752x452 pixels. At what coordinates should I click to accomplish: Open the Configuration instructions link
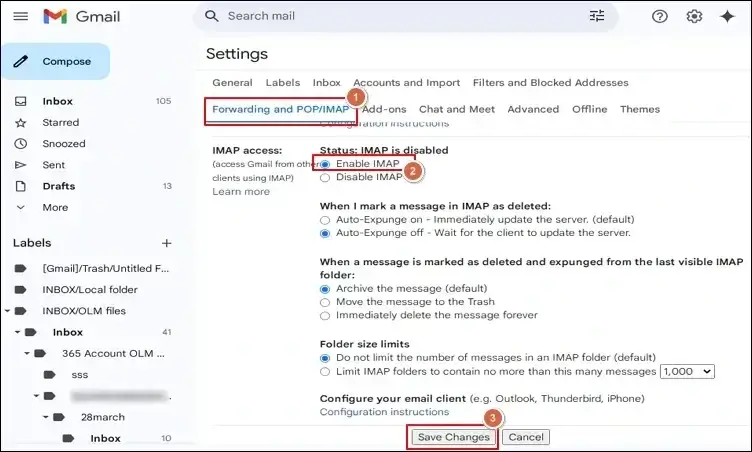click(x=384, y=412)
